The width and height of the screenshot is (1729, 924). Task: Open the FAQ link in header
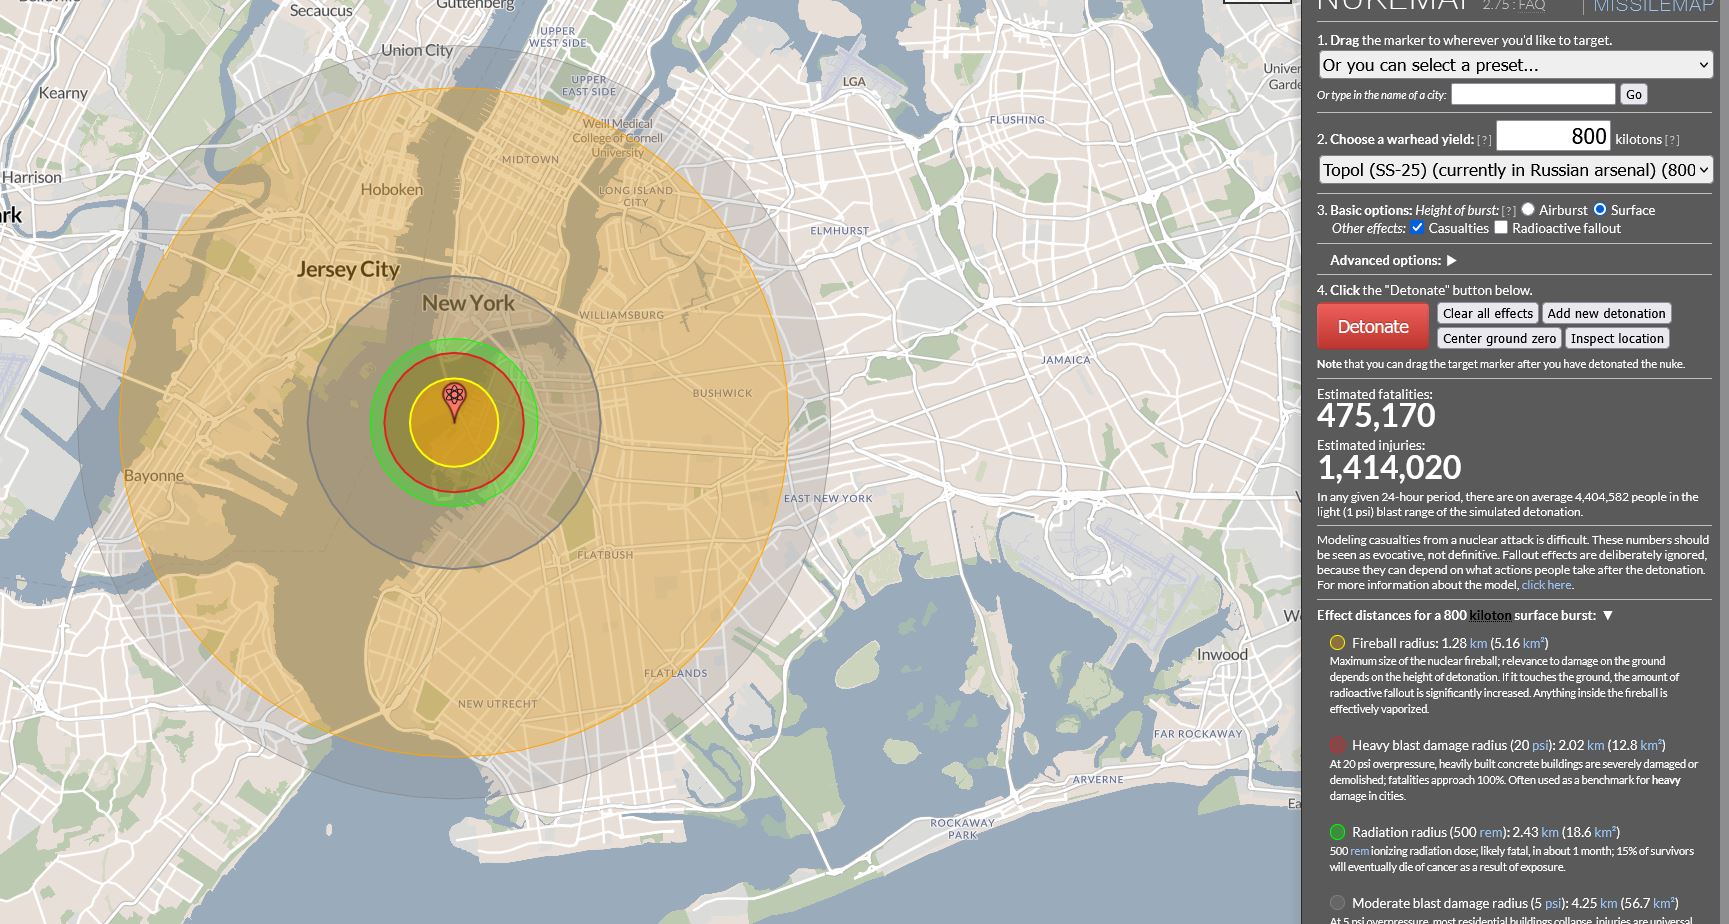pyautogui.click(x=1532, y=5)
